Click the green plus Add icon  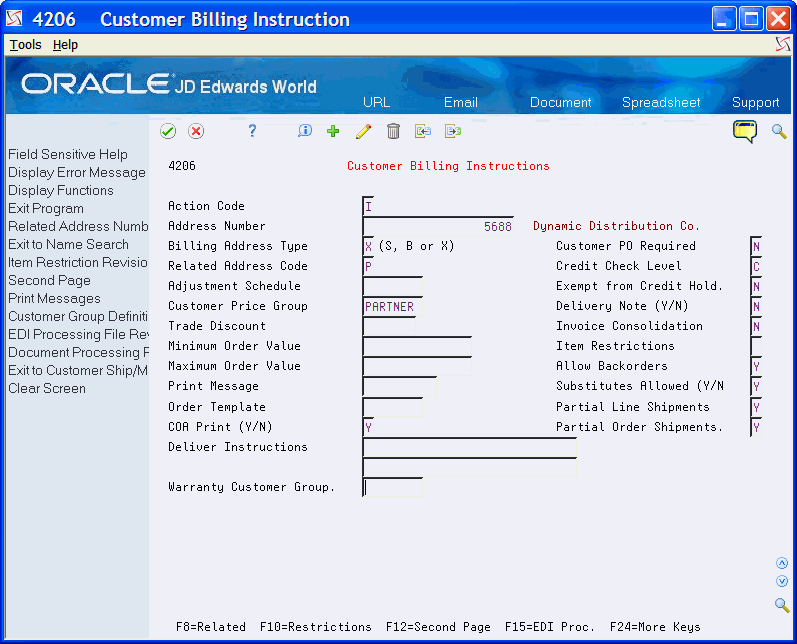coord(333,131)
